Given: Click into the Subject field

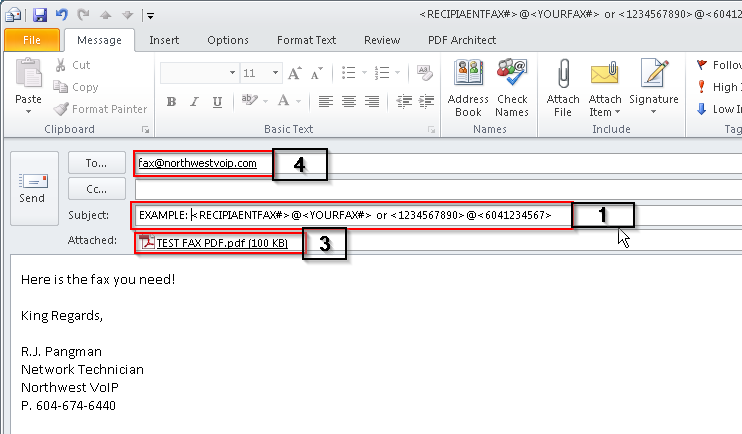Looking at the screenshot, I should (438, 215).
